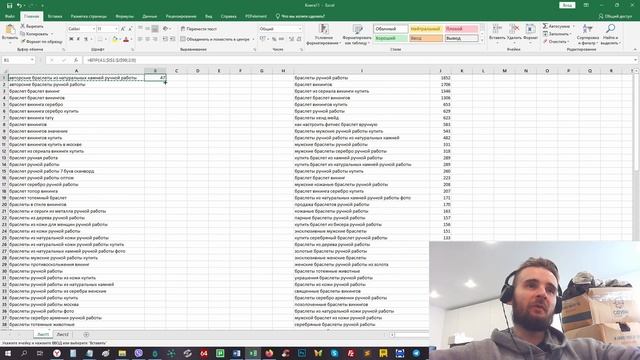Viewport: 640px width, 360px height.
Task: Open Firefox from the taskbar
Action: (x=269, y=353)
